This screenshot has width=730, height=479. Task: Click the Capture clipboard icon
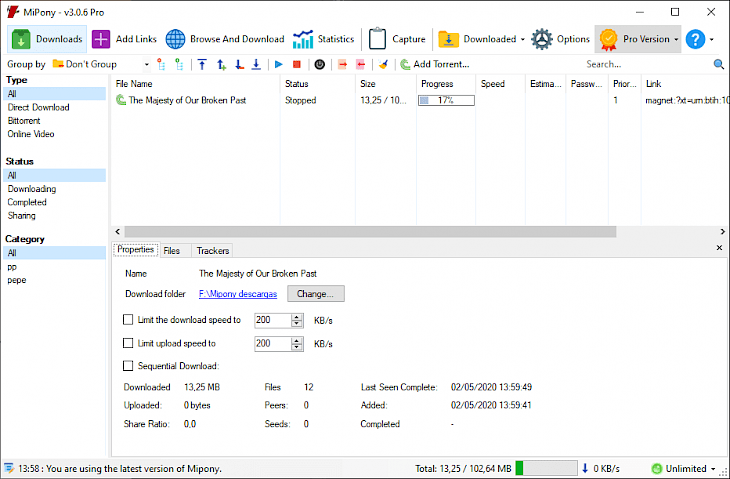coord(377,39)
